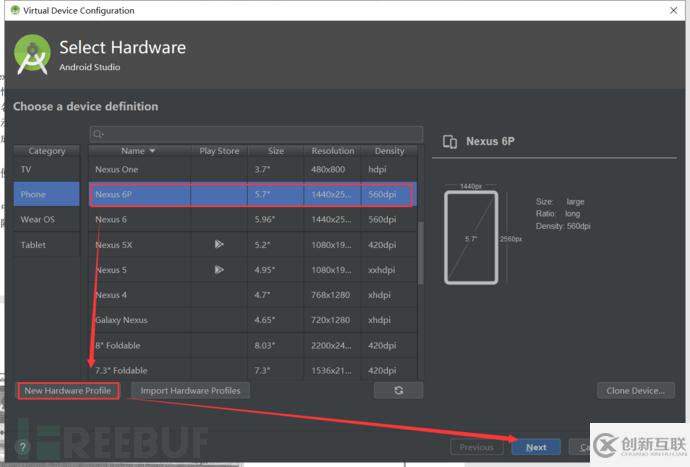Select the Wear OS category
Image resolution: width=690 pixels, height=467 pixels.
click(x=47, y=219)
